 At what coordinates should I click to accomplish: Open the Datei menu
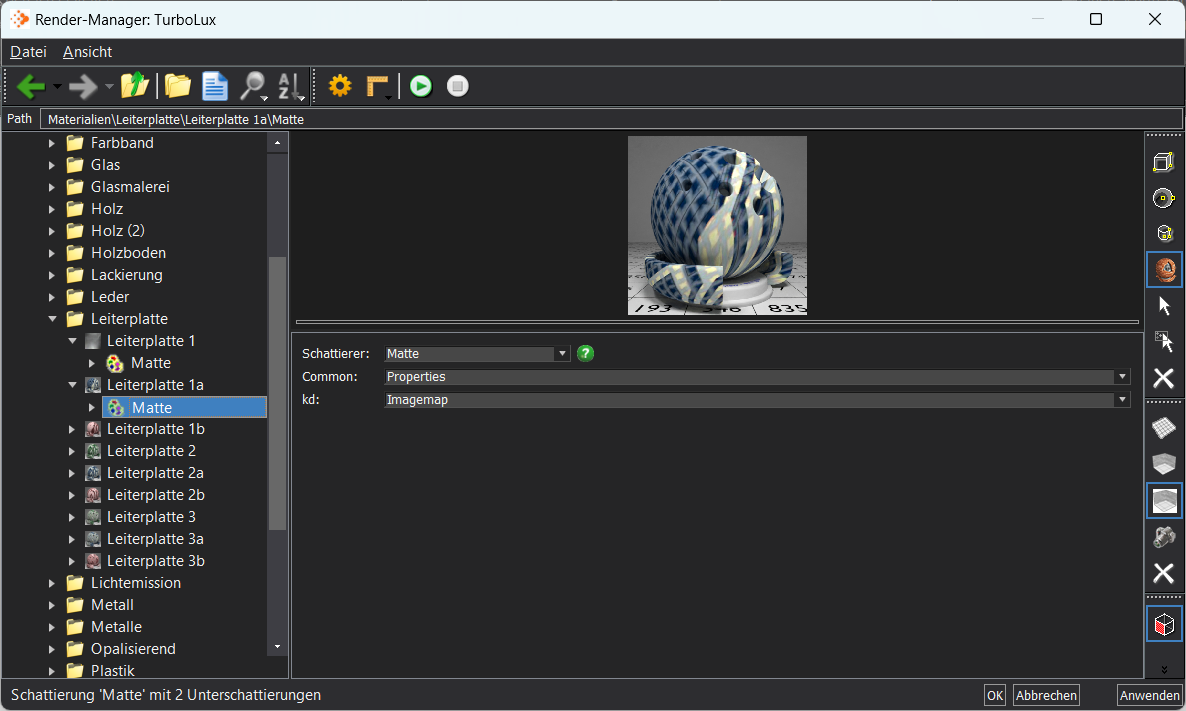[x=28, y=51]
